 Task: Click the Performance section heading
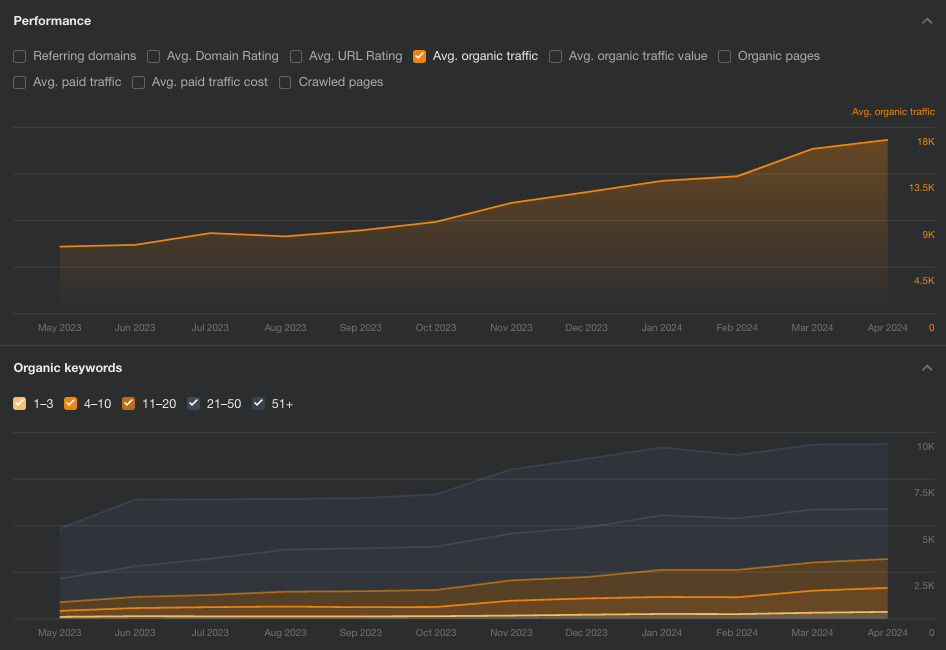point(52,21)
